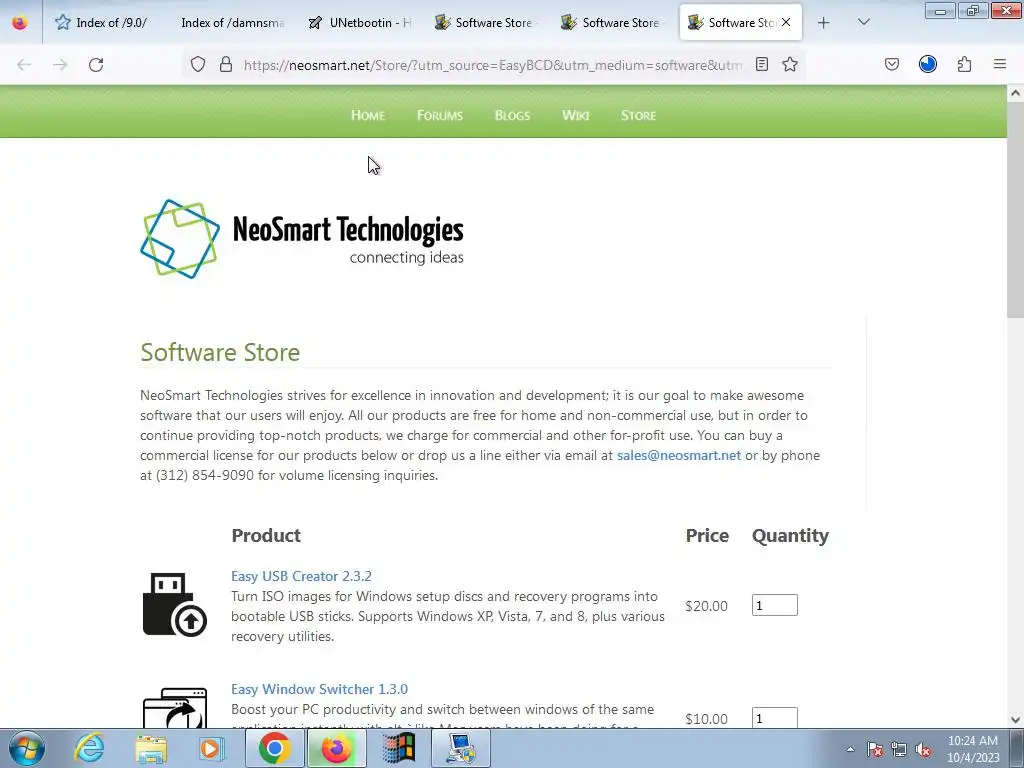Open the computer shield application in taskbar
1024x768 pixels.
click(x=461, y=748)
